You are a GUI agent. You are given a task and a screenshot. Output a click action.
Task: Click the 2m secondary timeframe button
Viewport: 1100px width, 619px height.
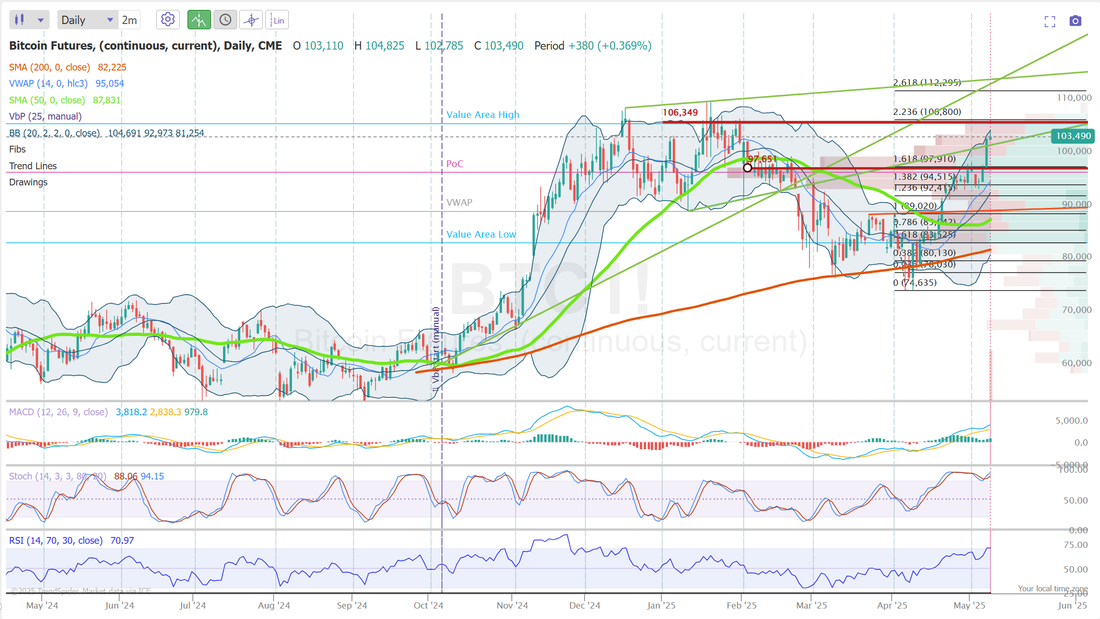pyautogui.click(x=129, y=20)
